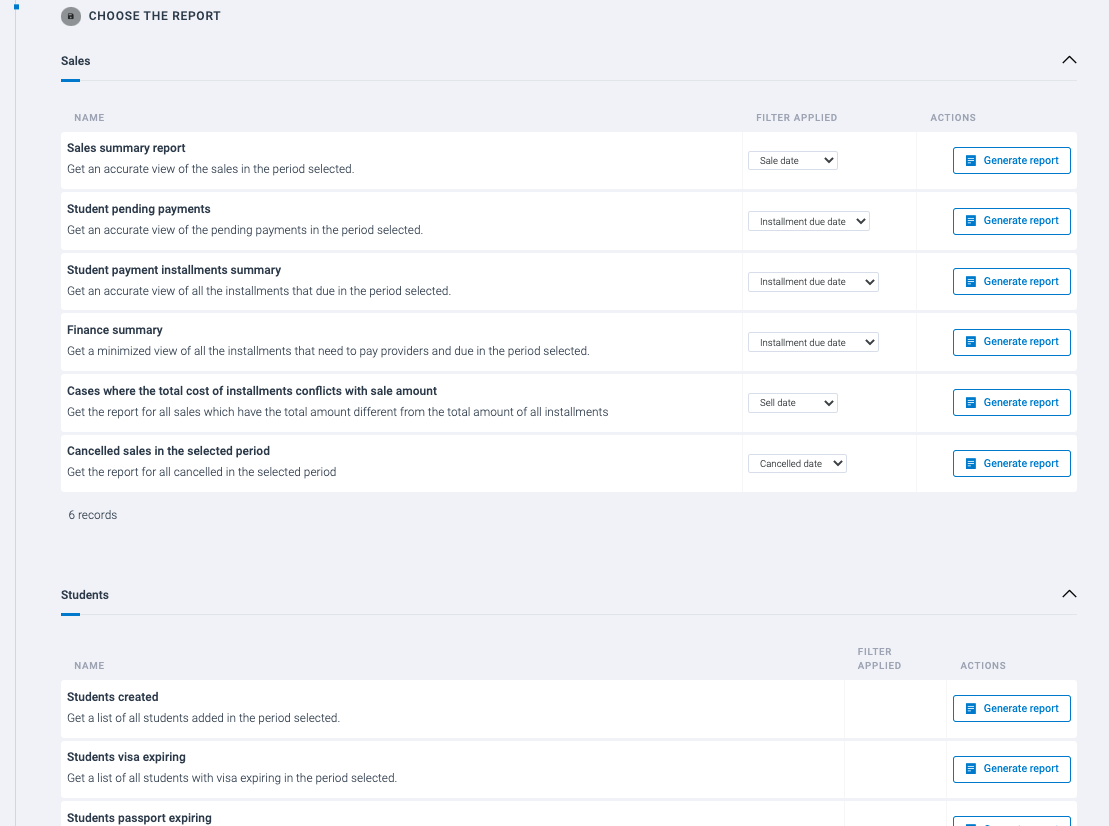Open the Cancelled date filter dropdown
Screen dimensions: 1109x826
tap(797, 463)
